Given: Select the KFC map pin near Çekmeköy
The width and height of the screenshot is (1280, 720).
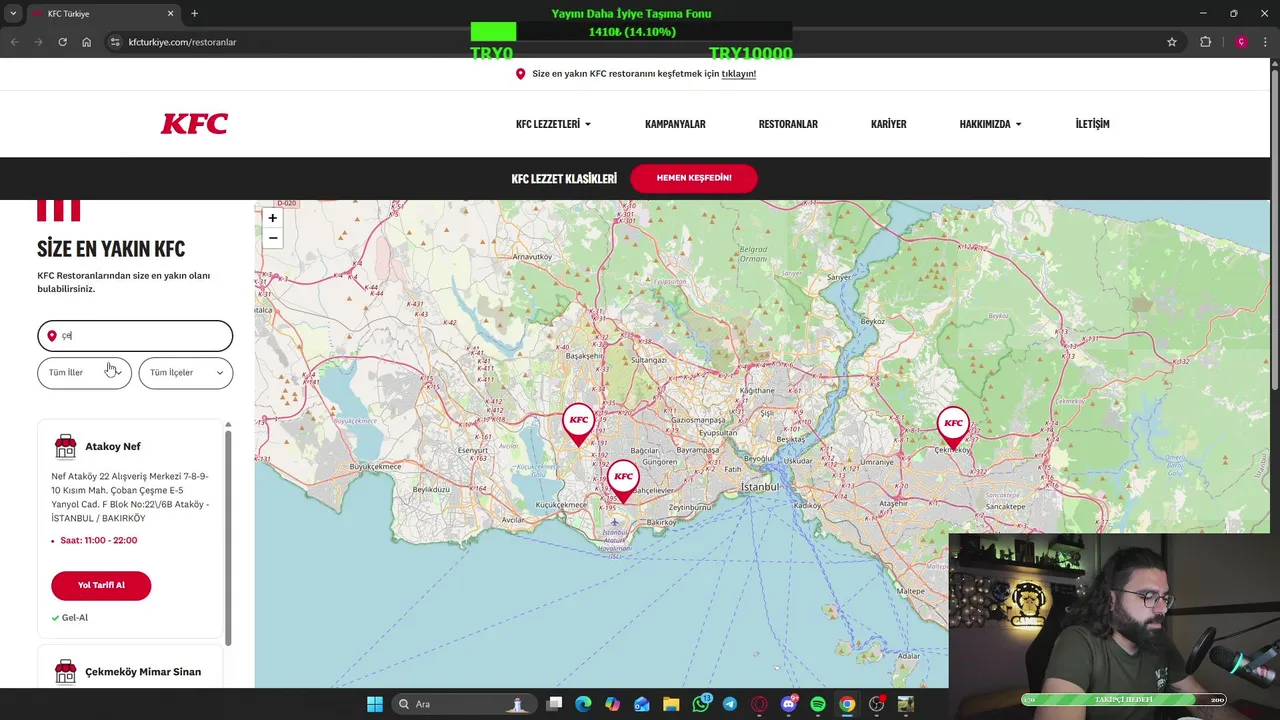Looking at the screenshot, I should pos(953,427).
